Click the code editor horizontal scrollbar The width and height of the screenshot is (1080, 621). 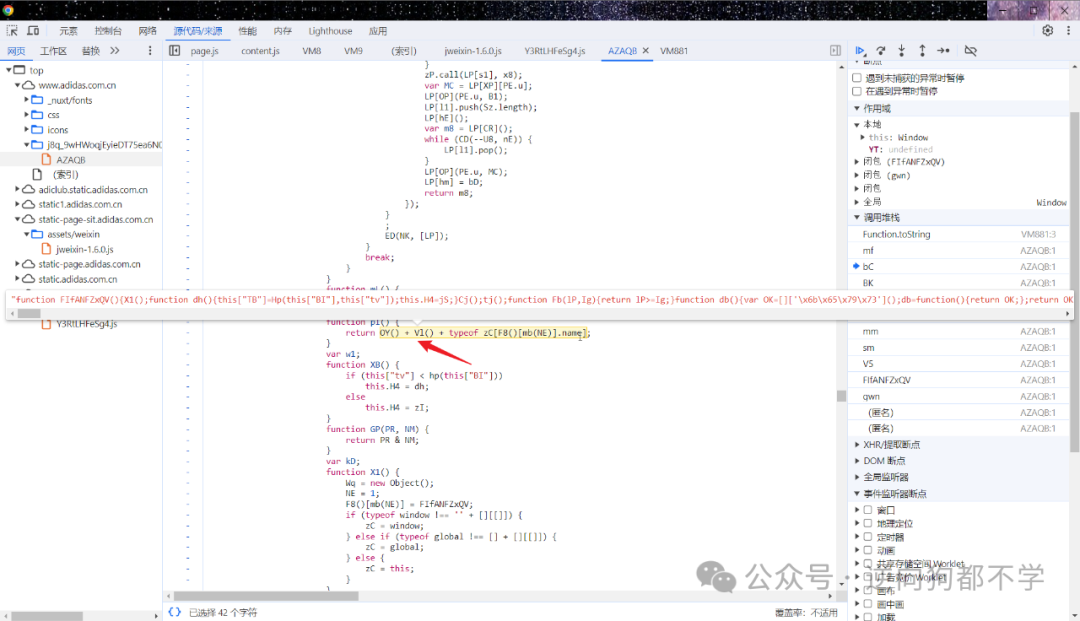pyautogui.click(x=266, y=596)
